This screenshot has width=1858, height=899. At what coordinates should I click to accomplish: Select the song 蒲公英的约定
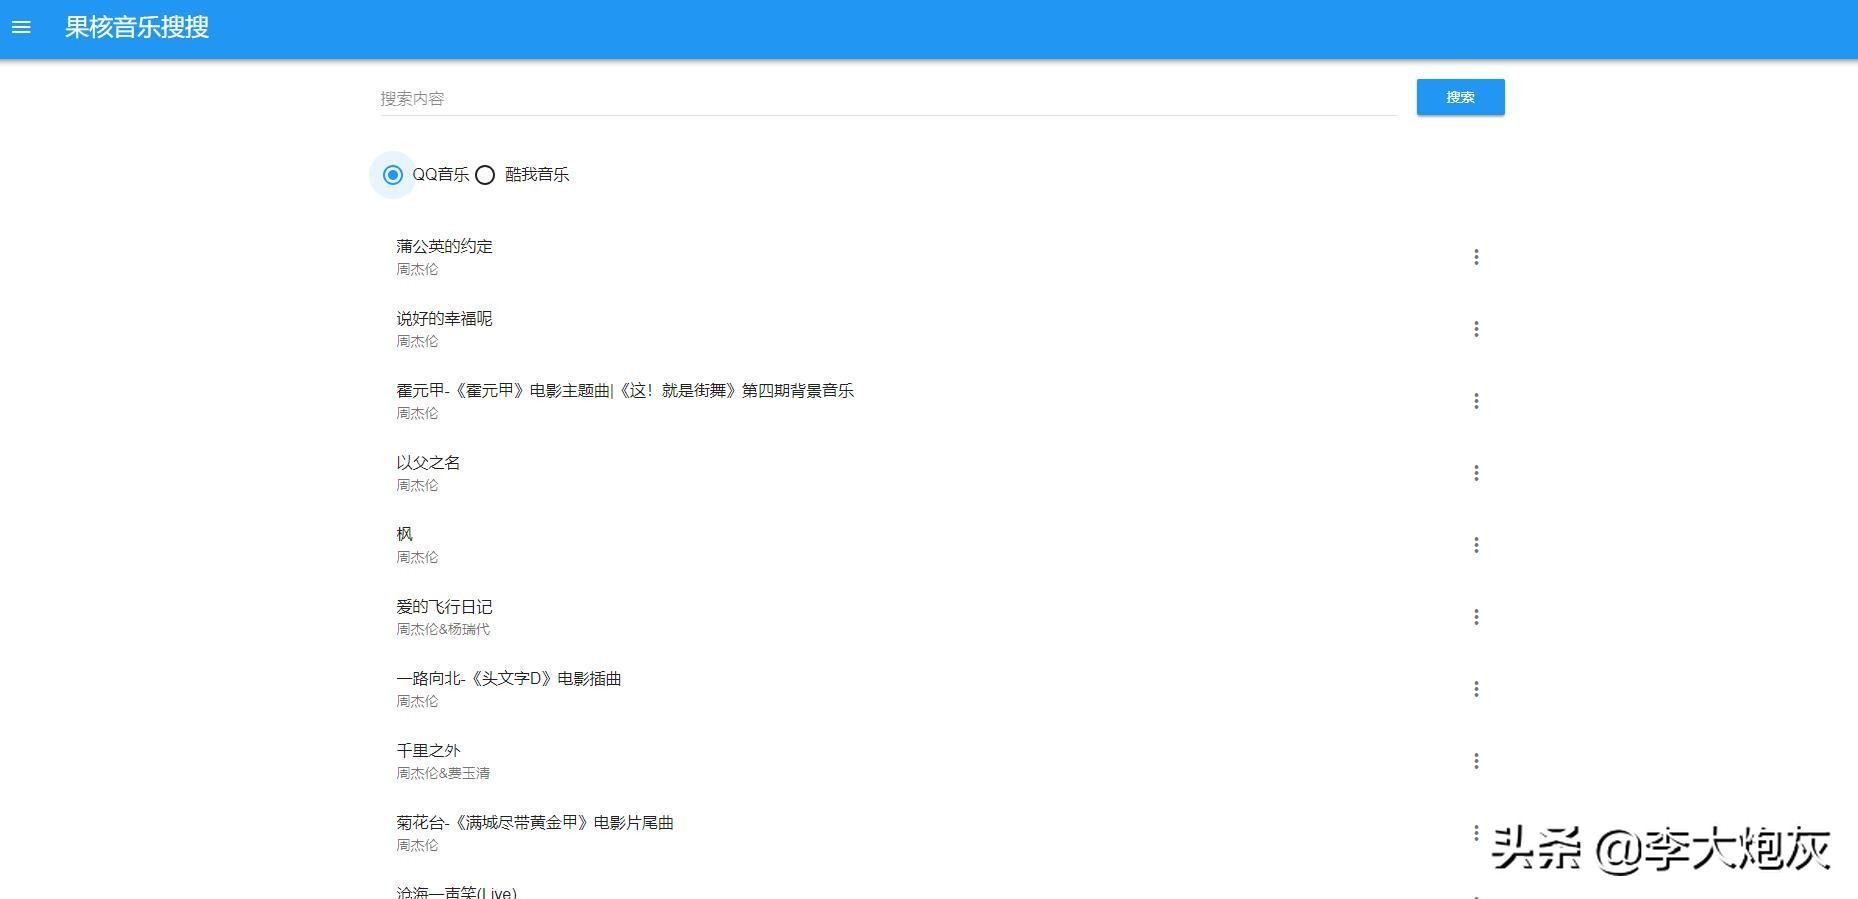444,246
